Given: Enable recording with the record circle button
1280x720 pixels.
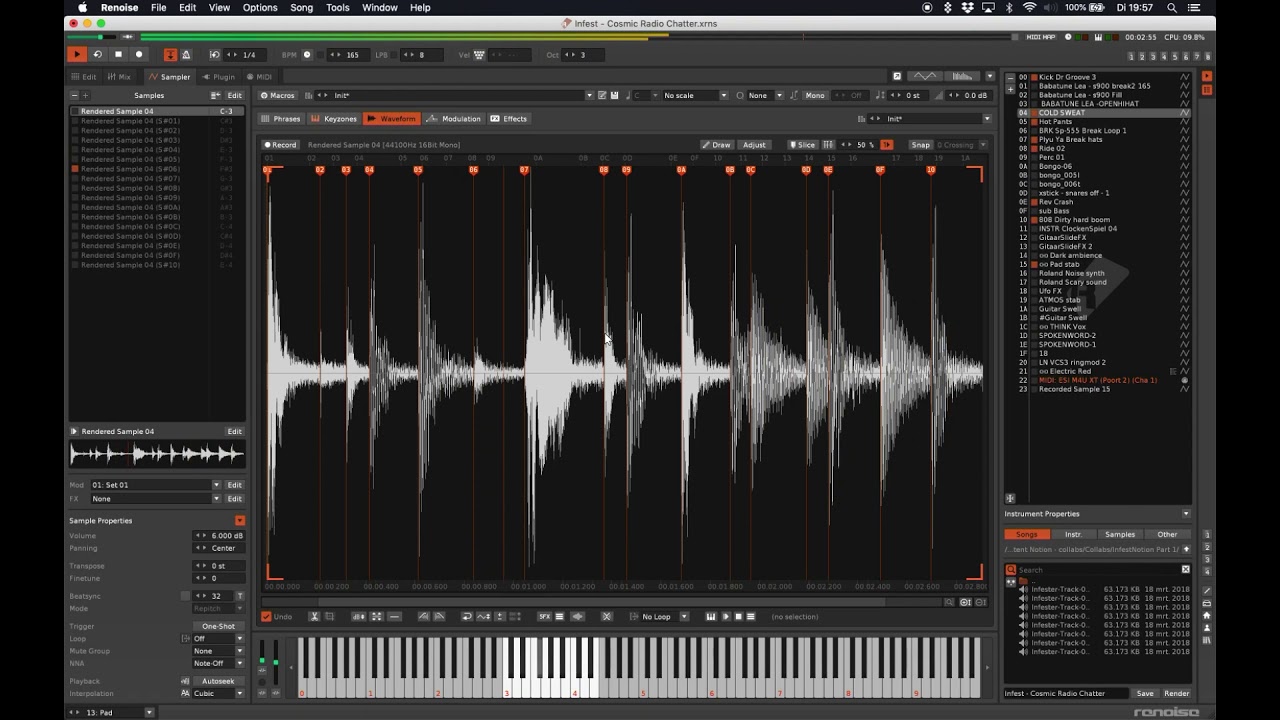Looking at the screenshot, I should [x=139, y=54].
